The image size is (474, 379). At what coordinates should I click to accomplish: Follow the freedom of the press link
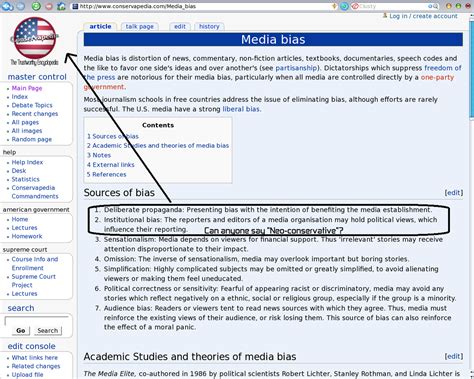(443, 68)
